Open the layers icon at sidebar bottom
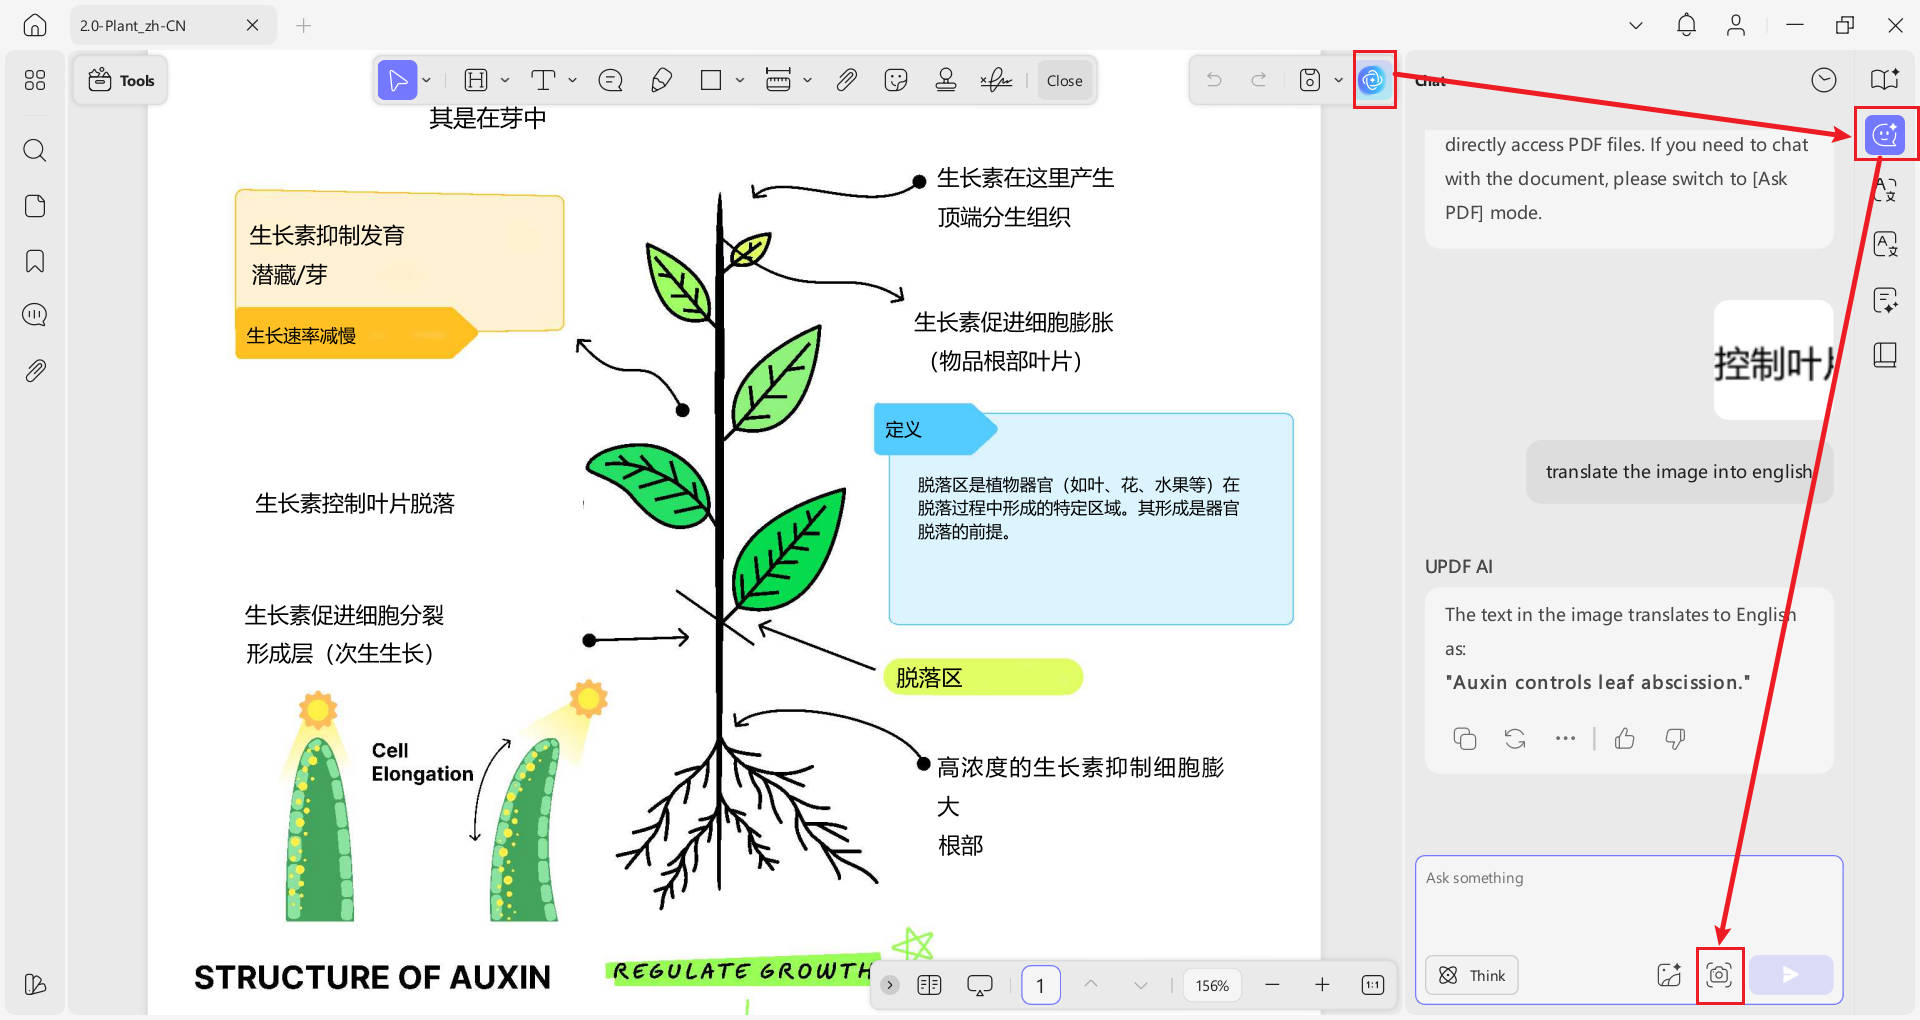The height and width of the screenshot is (1020, 1920). (x=35, y=985)
